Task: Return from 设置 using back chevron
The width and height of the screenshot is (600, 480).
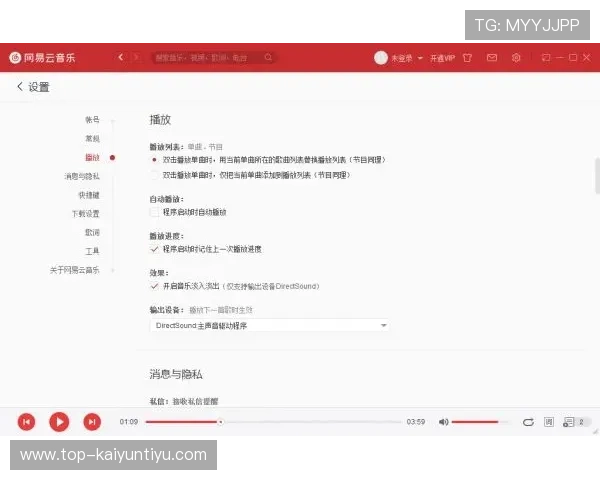Action: (20, 87)
